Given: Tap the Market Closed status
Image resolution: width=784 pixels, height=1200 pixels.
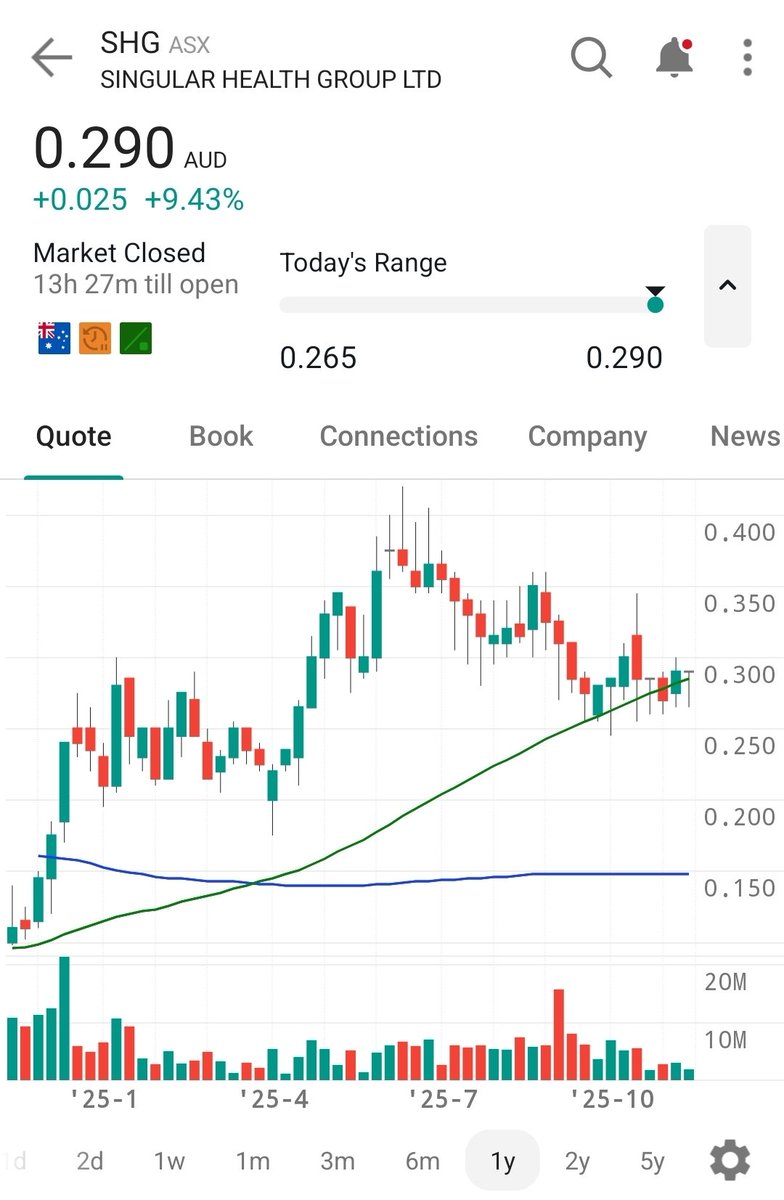Looking at the screenshot, I should [119, 253].
